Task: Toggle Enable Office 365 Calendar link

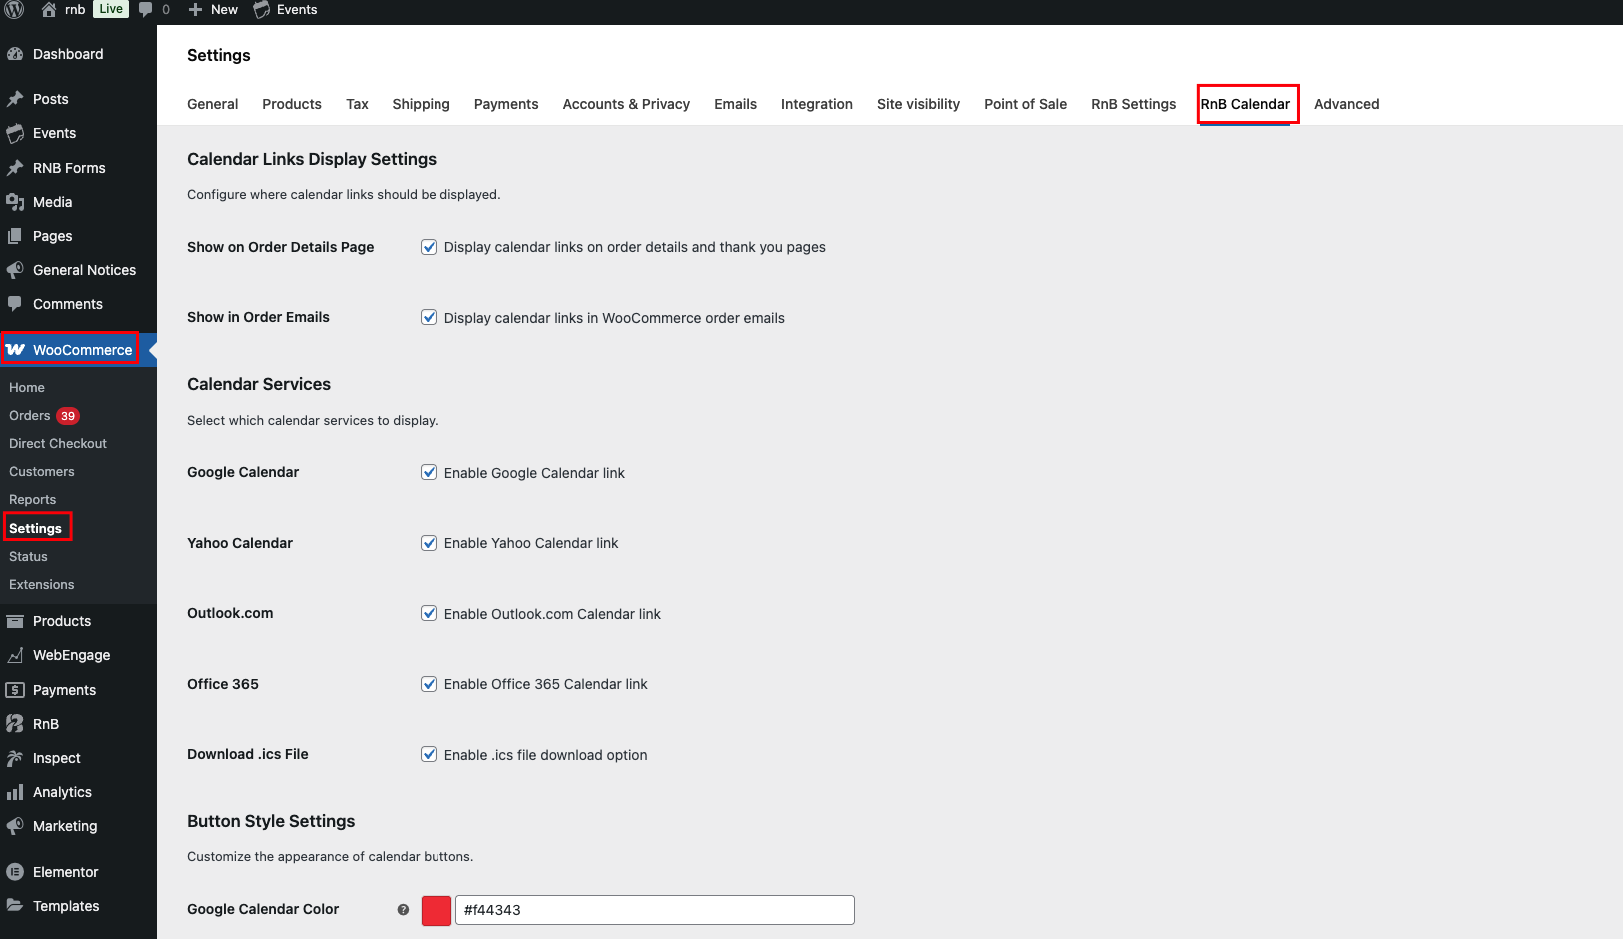Action: [x=429, y=684]
